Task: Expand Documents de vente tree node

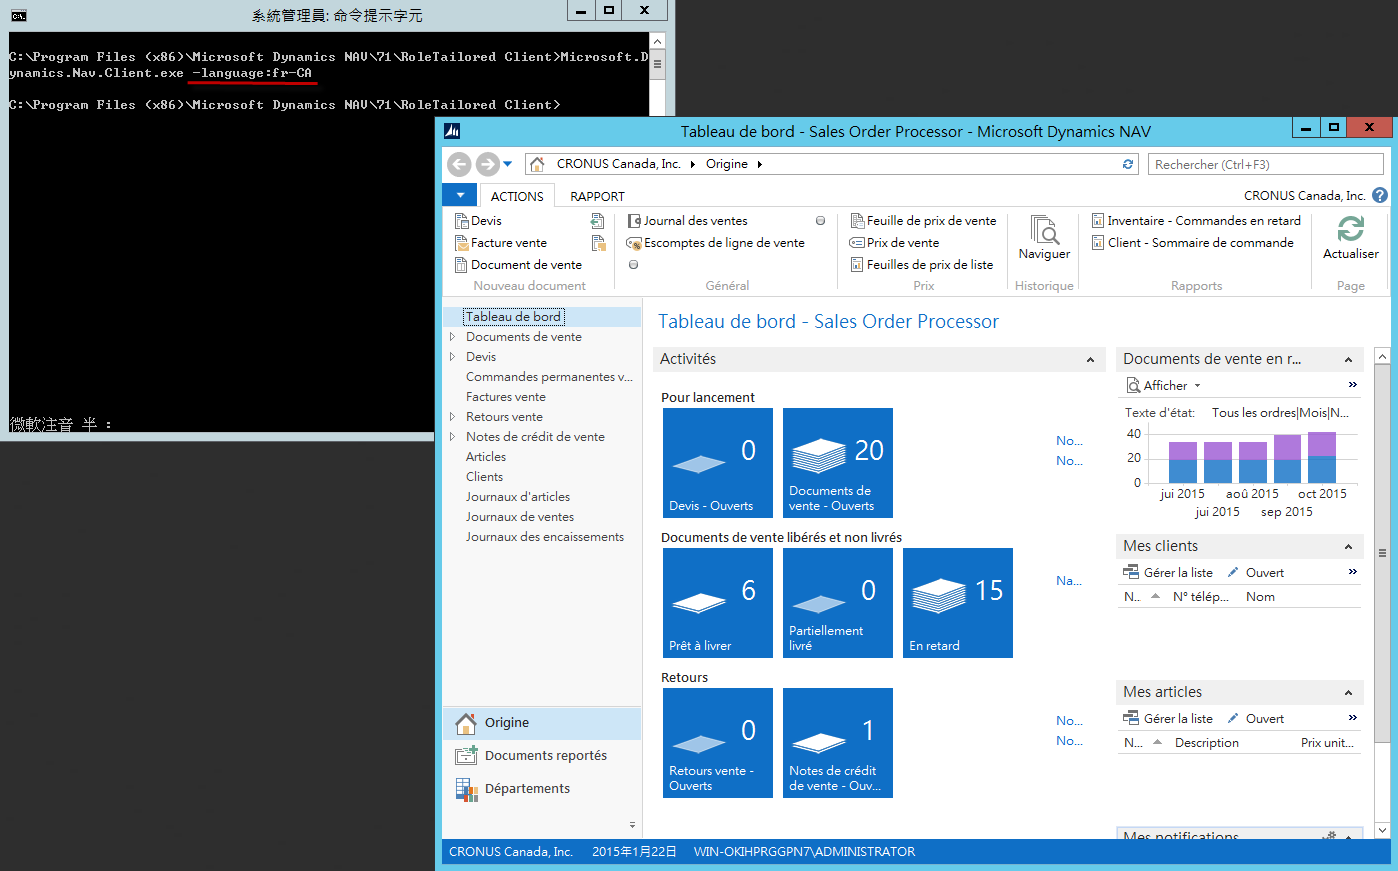Action: click(x=452, y=337)
